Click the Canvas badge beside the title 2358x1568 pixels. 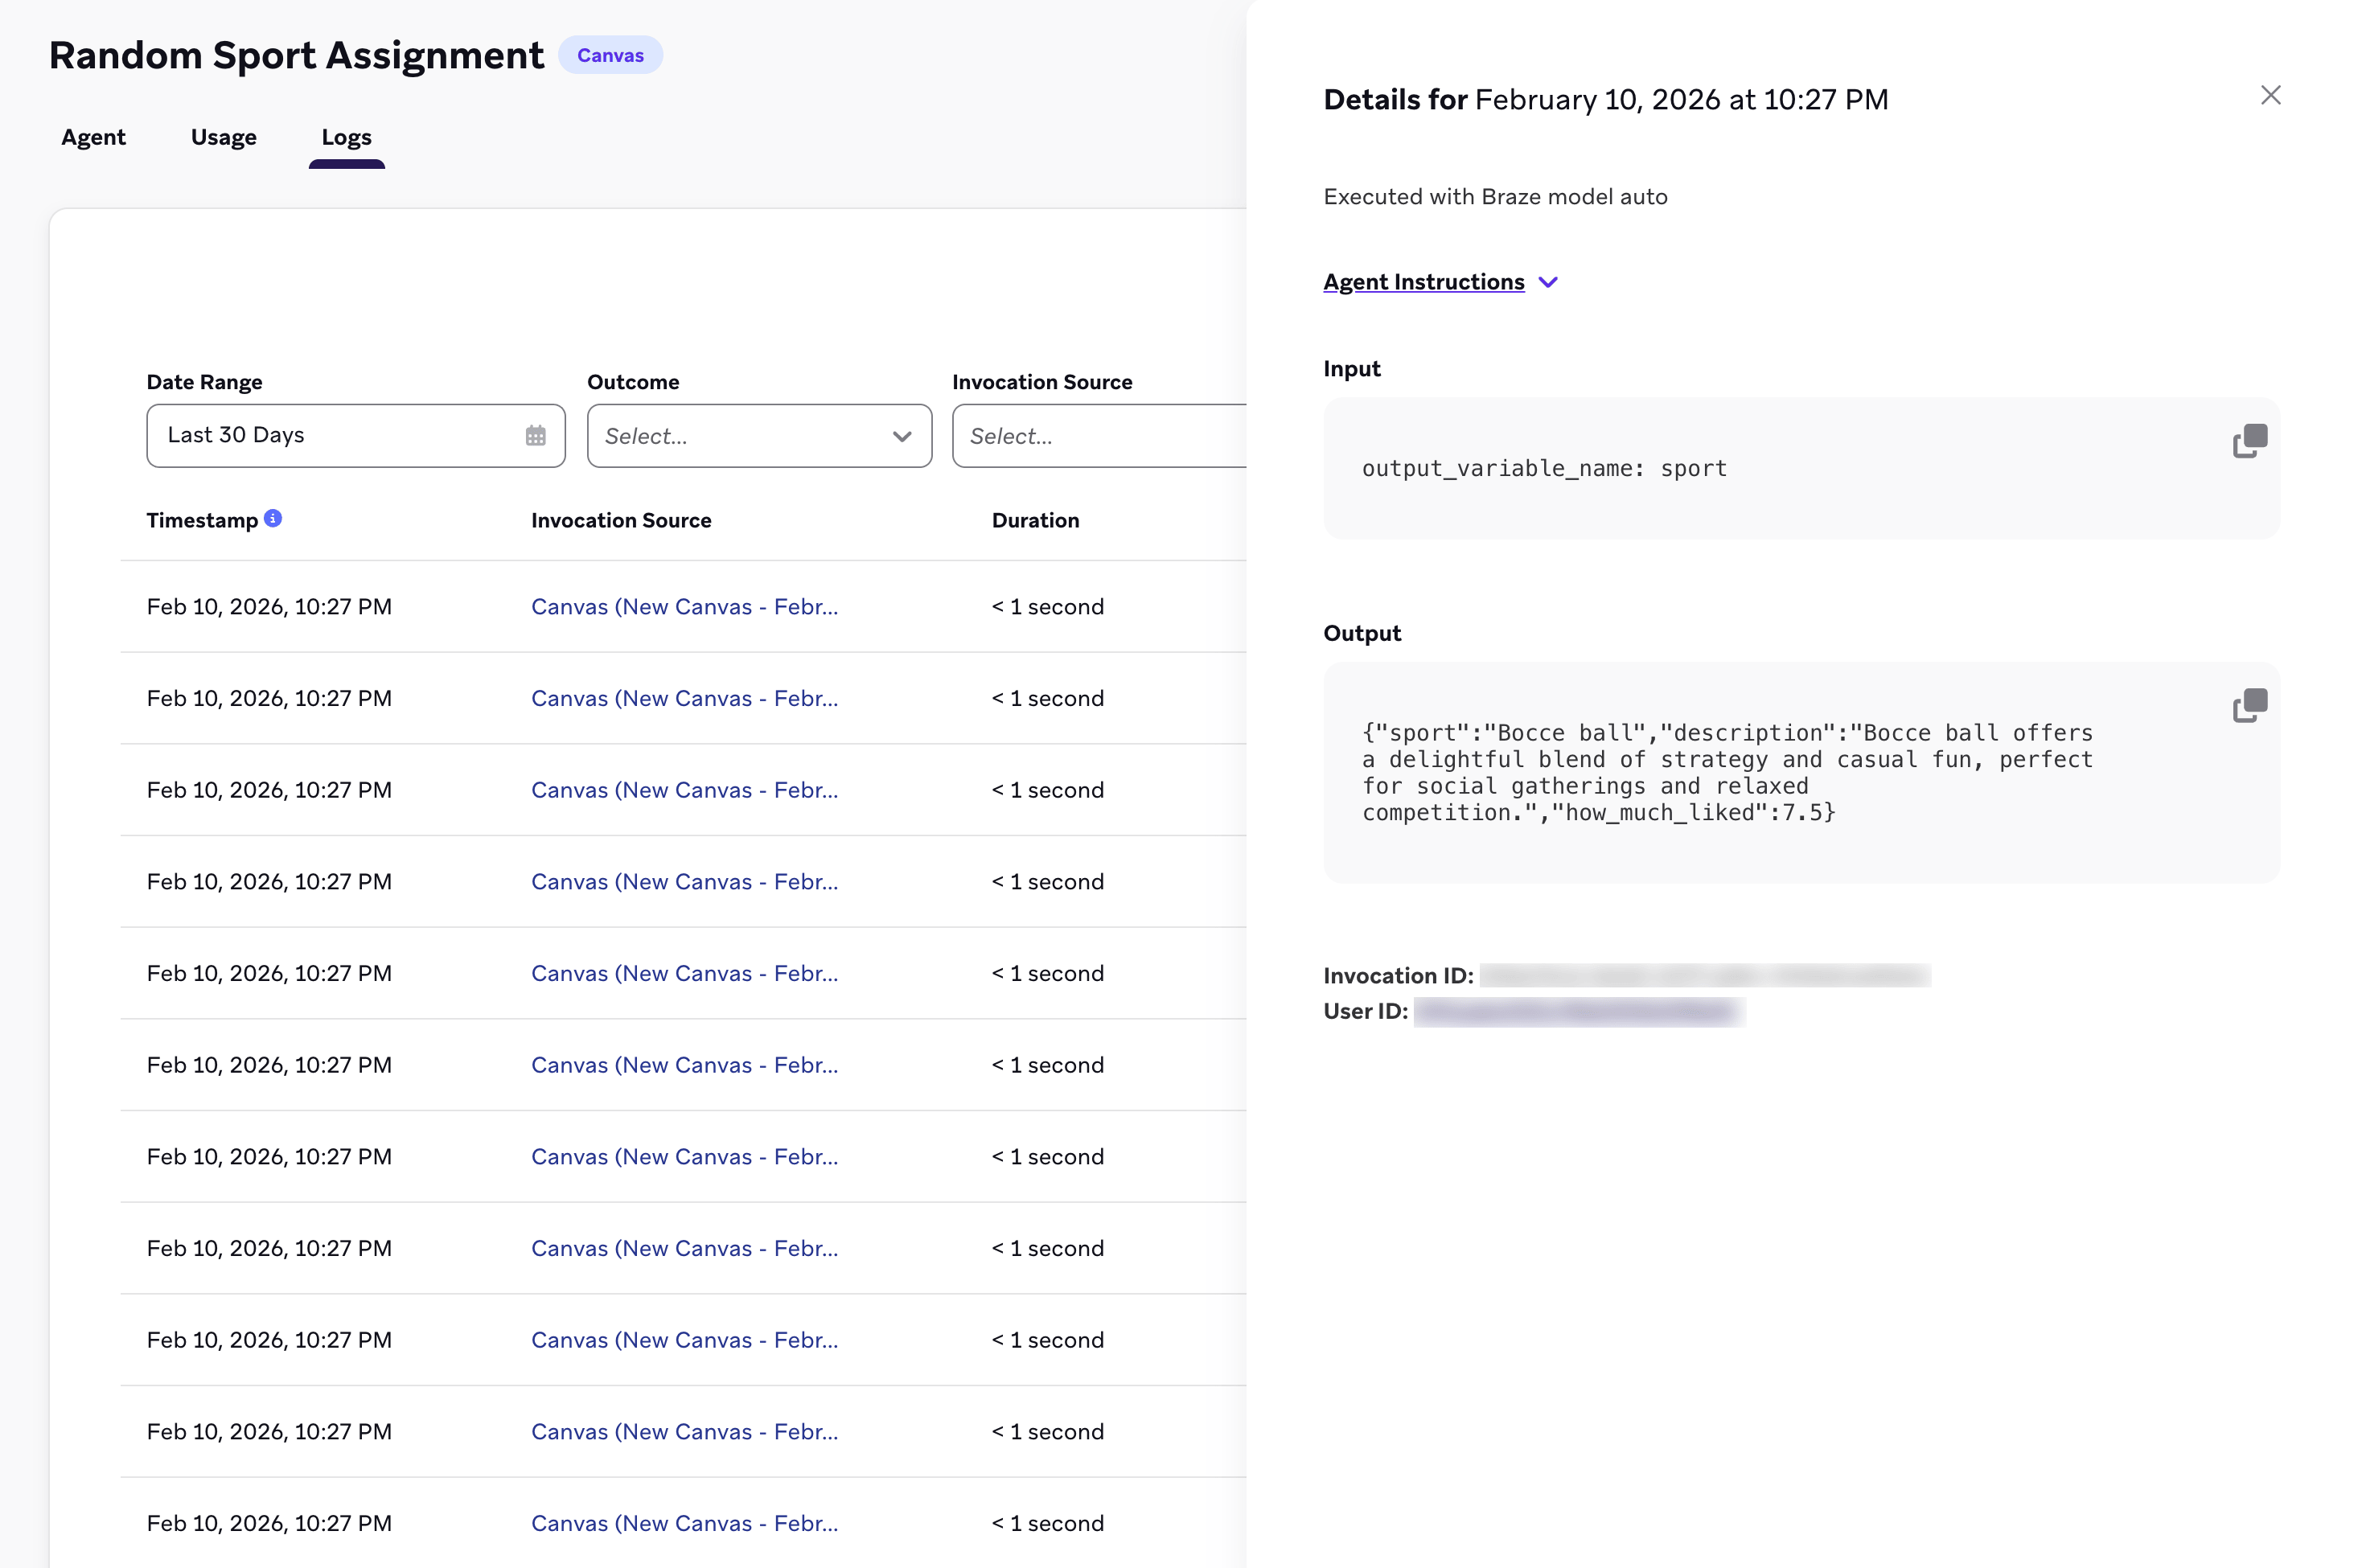tap(610, 55)
